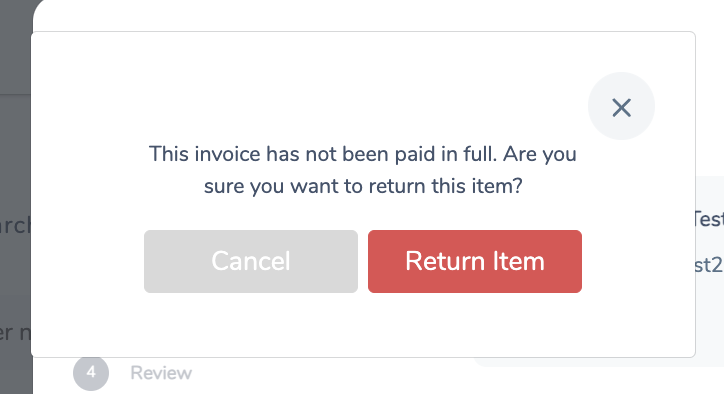
Task: Close the dialog with the X icon
Action: coord(621,106)
